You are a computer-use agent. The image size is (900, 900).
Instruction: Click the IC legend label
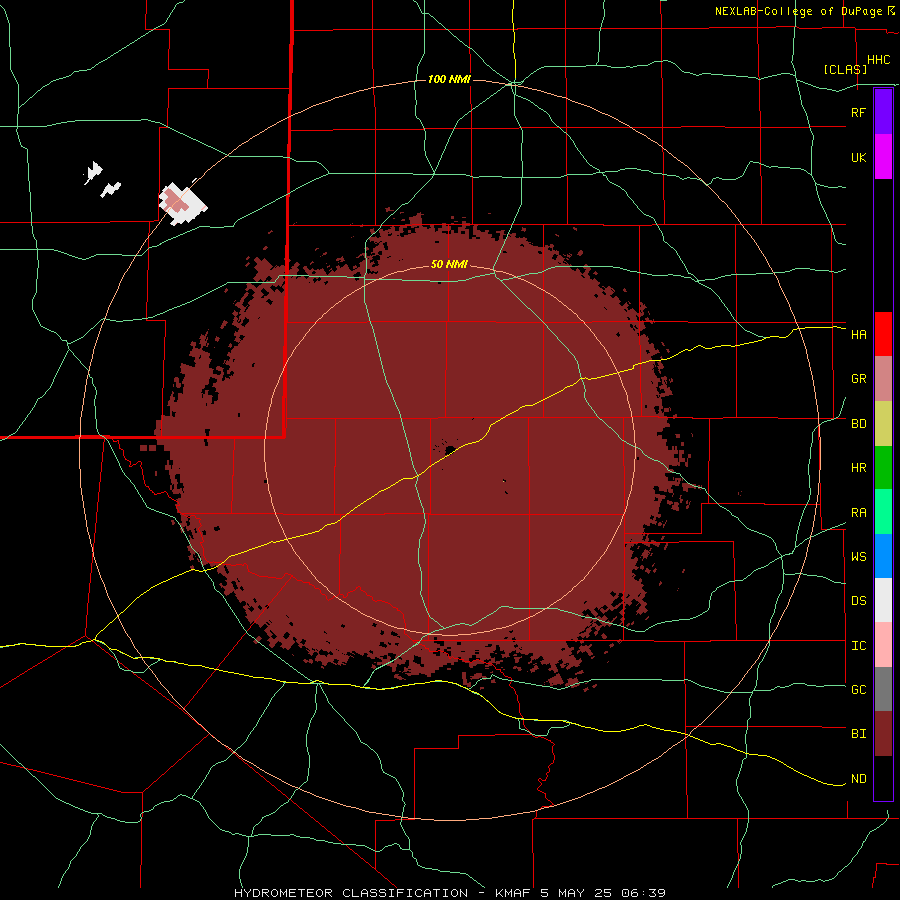(858, 646)
